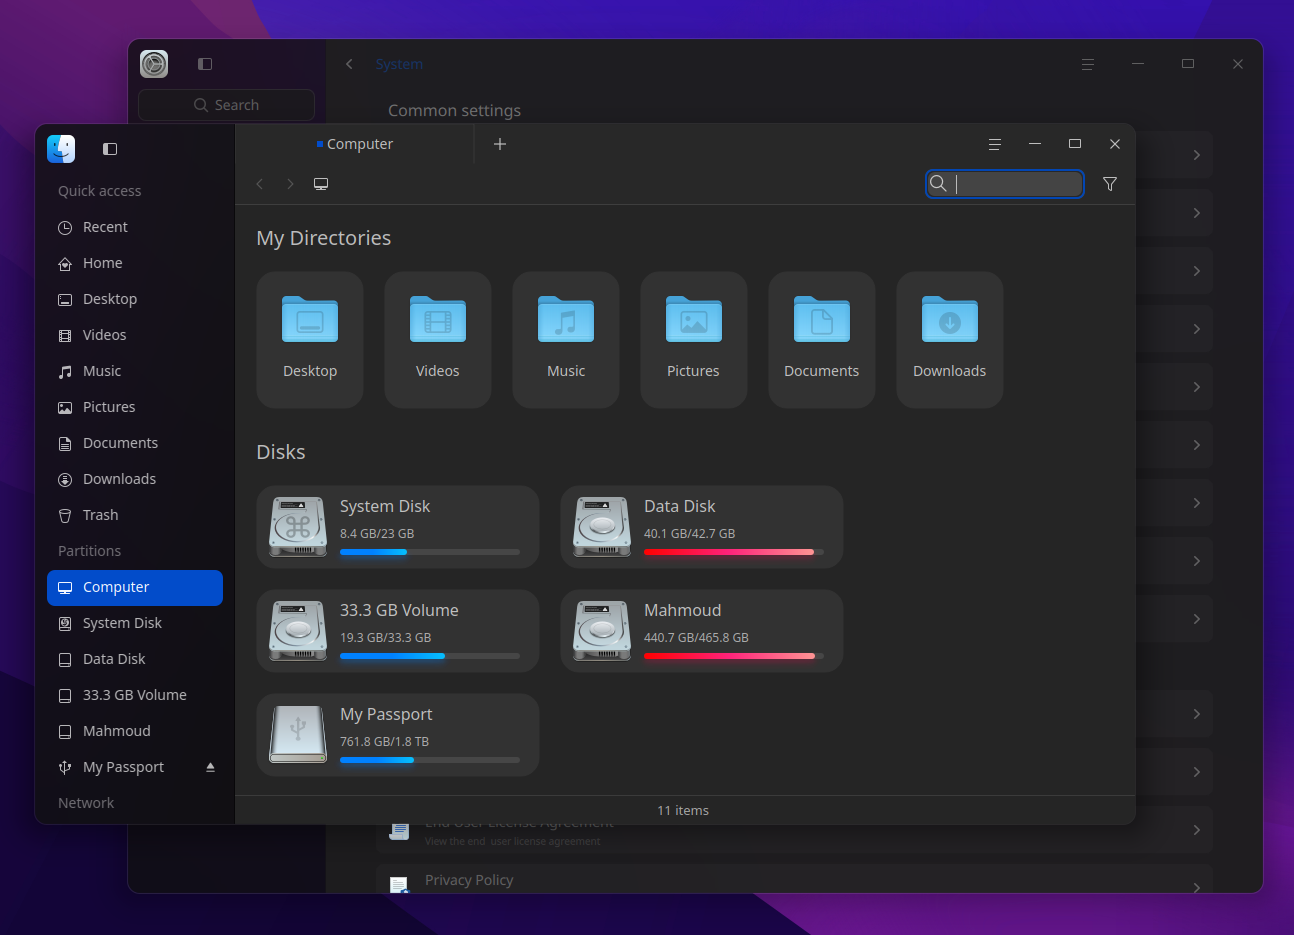Go forward in file manager
The image size is (1294, 935).
tap(290, 184)
